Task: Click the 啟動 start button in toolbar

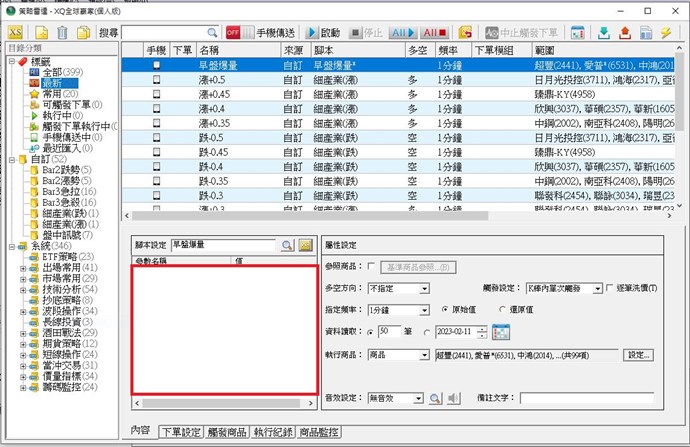Action: click(324, 33)
